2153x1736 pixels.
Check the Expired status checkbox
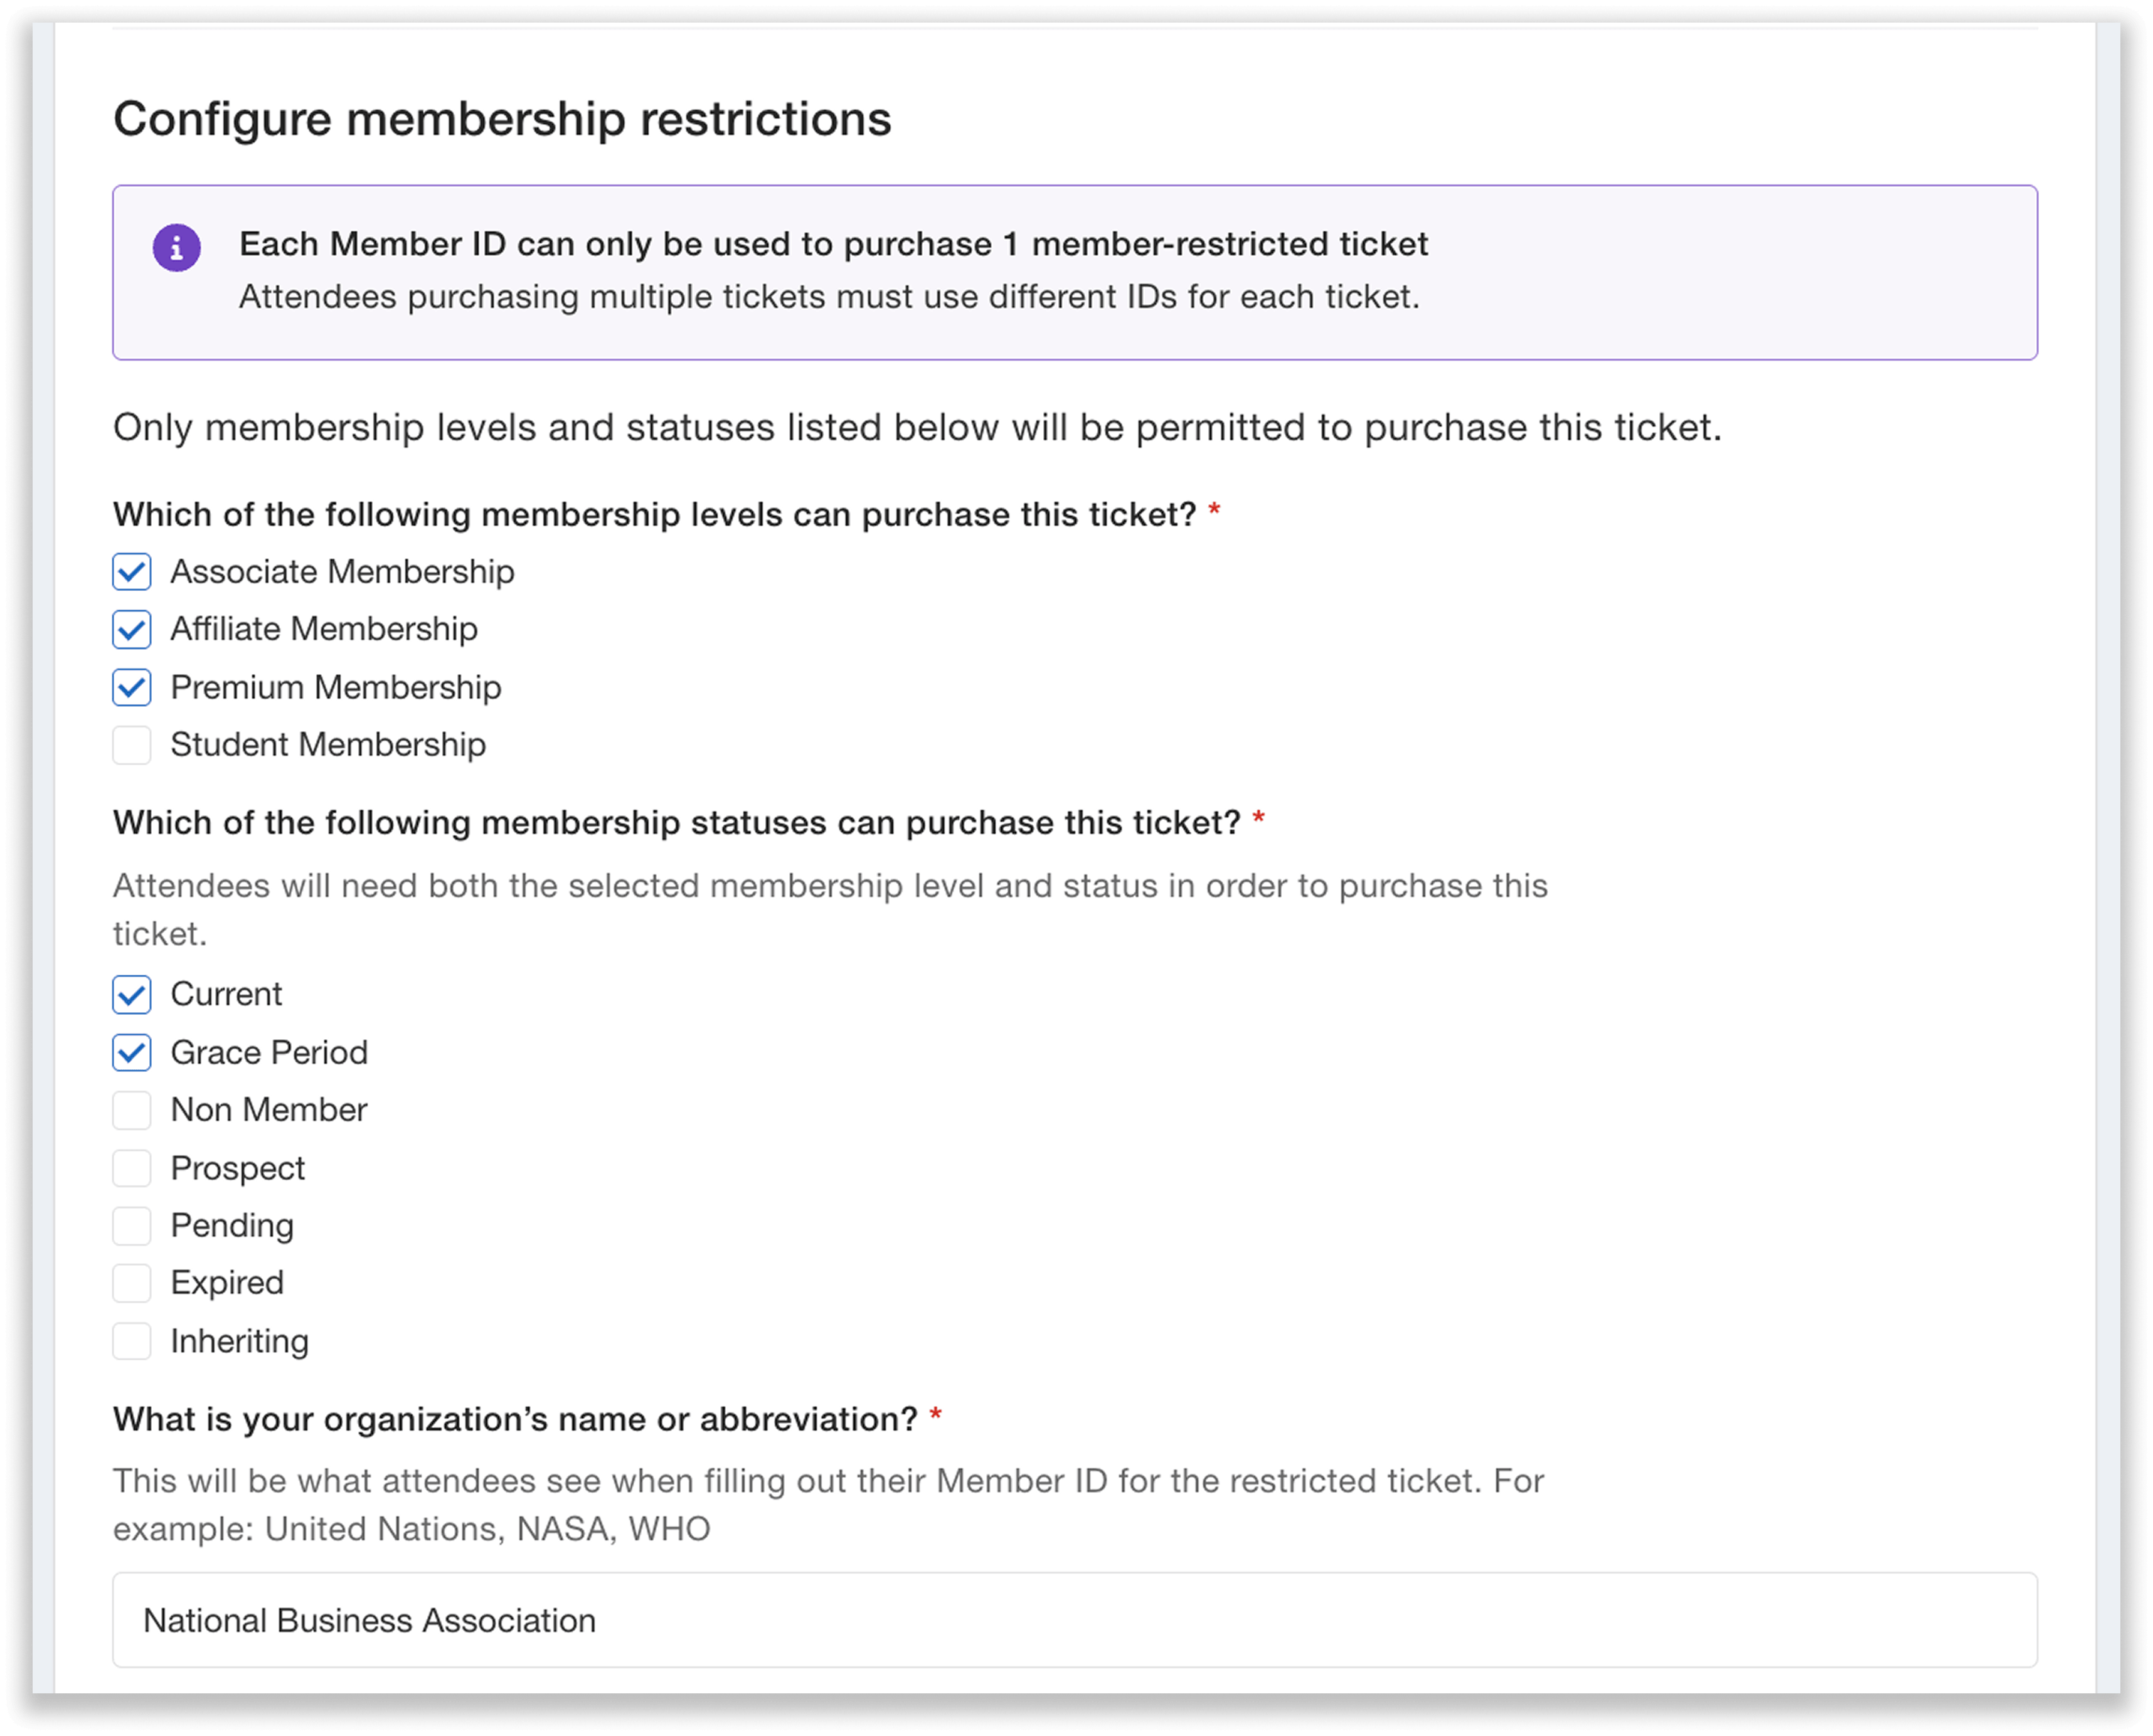[x=131, y=1282]
